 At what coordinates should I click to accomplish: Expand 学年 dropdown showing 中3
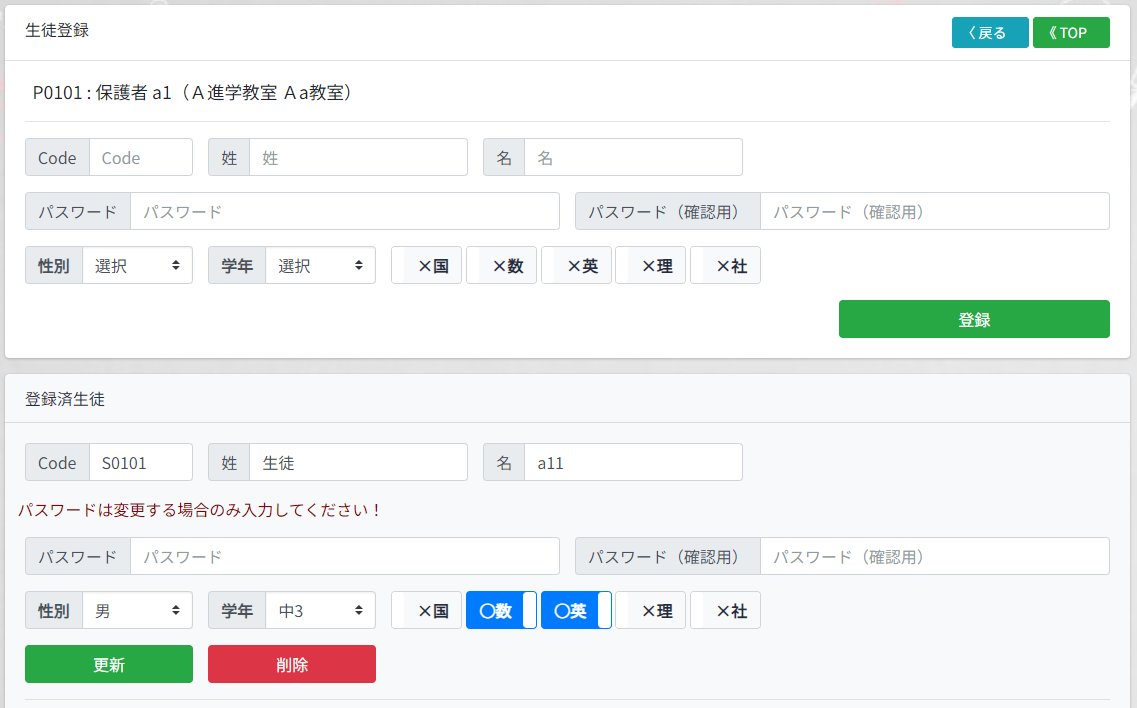point(320,611)
